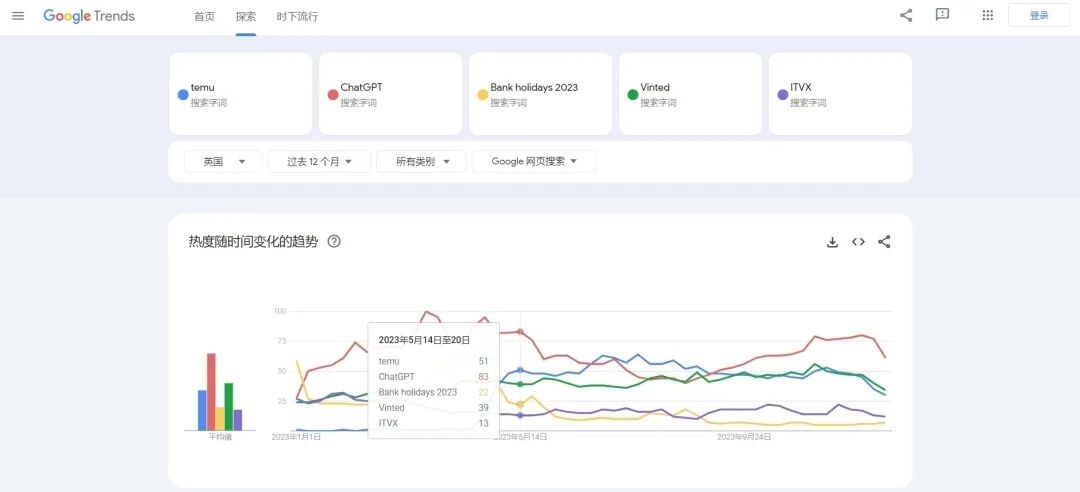Image resolution: width=1080 pixels, height=492 pixels.
Task: Click the 登录 sign-in button
Action: point(1039,15)
